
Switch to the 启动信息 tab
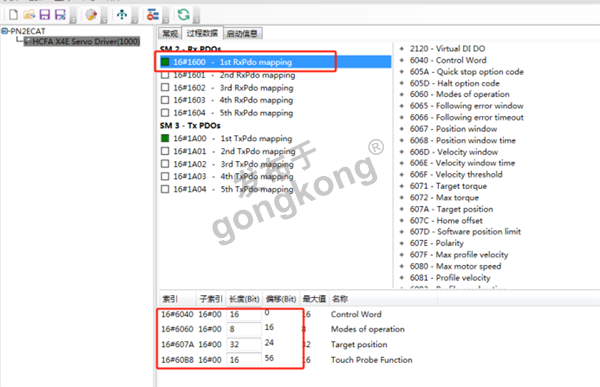pyautogui.click(x=242, y=33)
